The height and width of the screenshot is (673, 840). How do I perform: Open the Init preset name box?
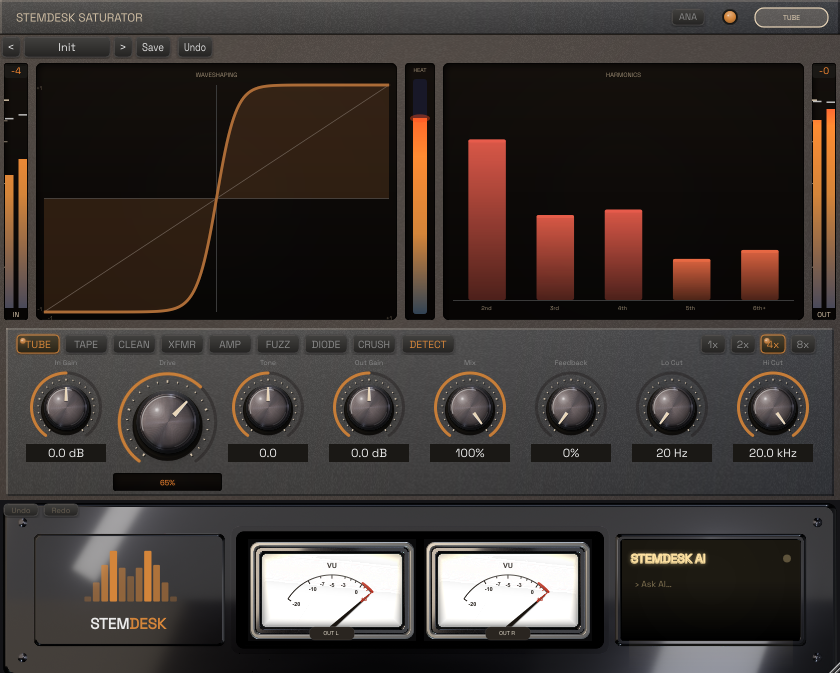(x=67, y=47)
